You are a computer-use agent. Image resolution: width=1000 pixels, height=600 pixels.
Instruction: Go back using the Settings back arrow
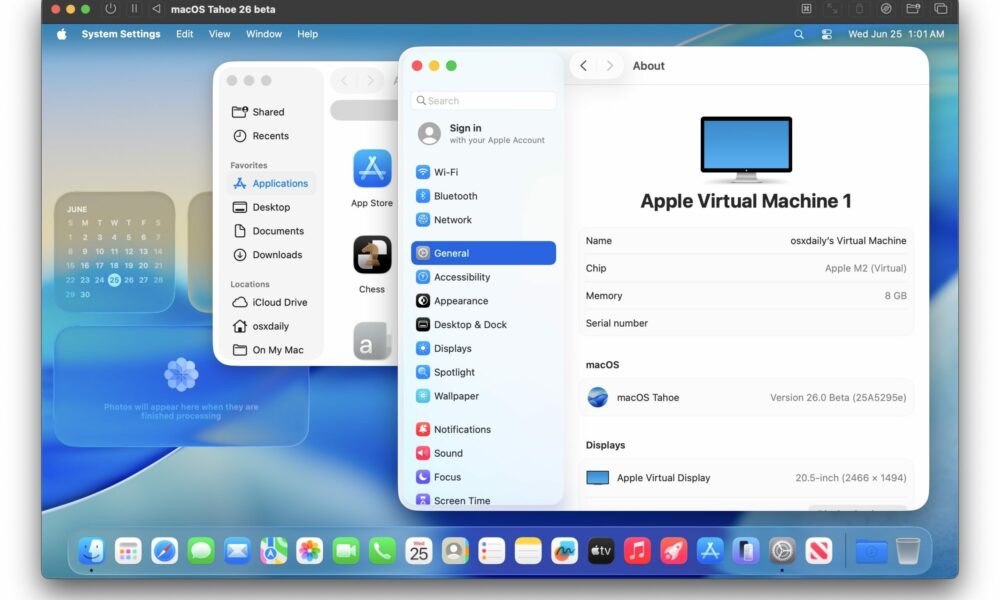(x=583, y=66)
